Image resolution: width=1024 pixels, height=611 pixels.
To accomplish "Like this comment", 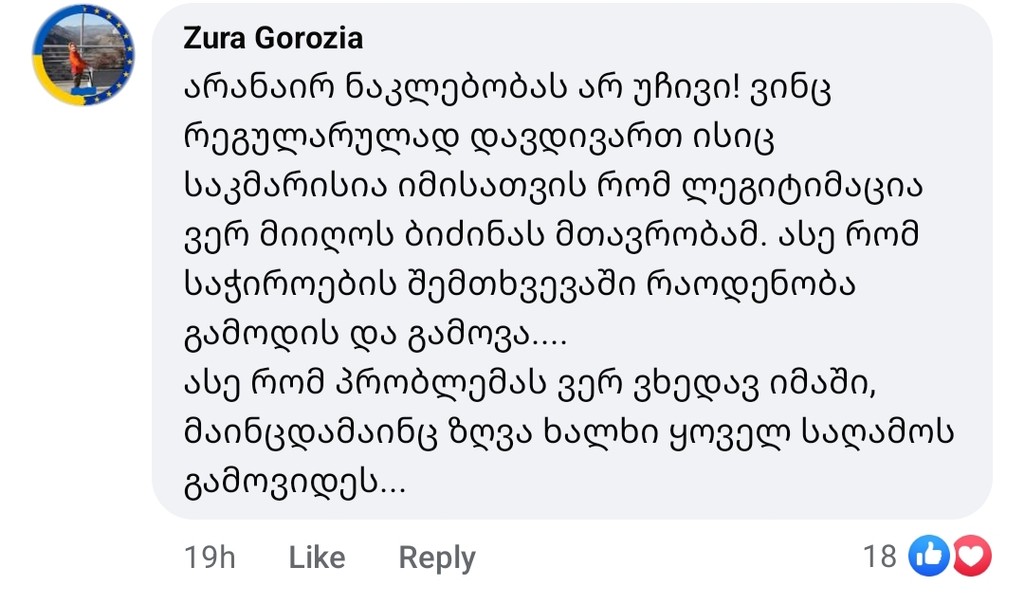I will (x=316, y=557).
